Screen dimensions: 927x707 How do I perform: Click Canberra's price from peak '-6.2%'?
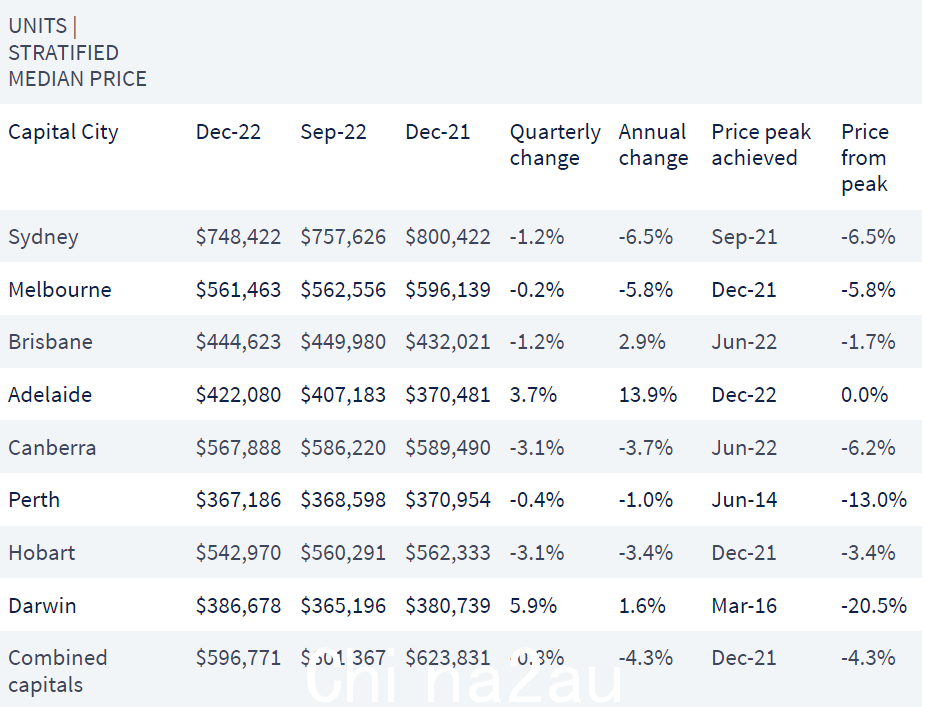[868, 447]
